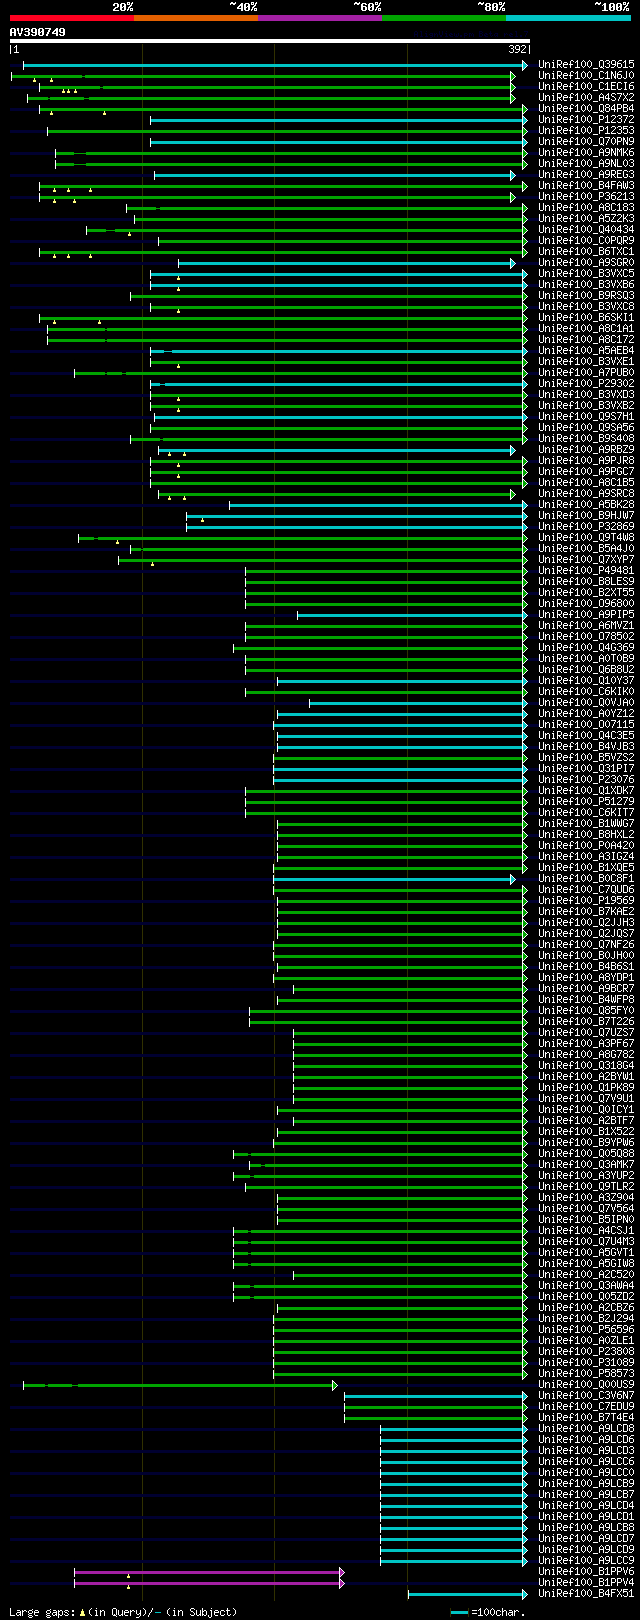Open hit UniRef100_P56596
This screenshot has height=1620, width=640.
(x=586, y=1329)
